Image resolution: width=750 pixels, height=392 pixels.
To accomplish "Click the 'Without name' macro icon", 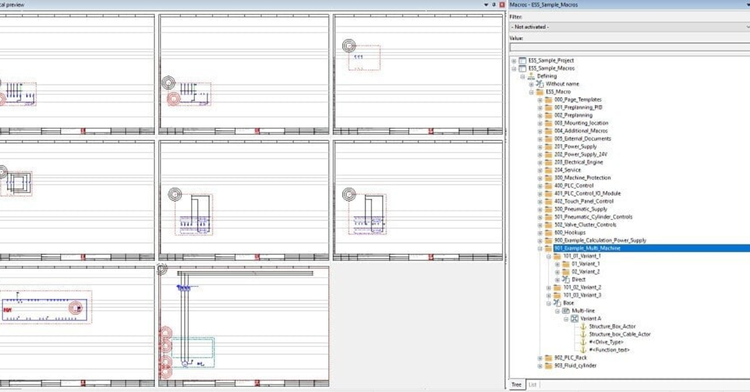I will click(x=540, y=84).
